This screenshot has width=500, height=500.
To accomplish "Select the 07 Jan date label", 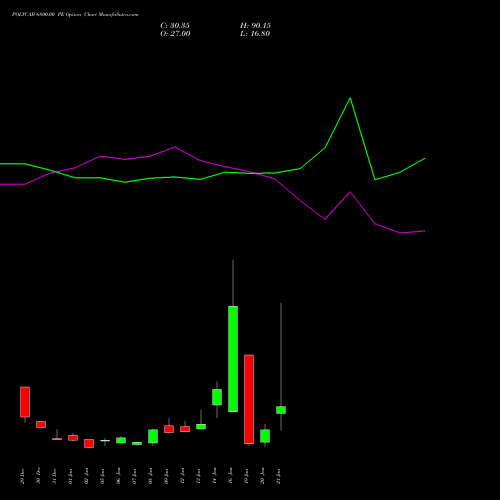I will [134, 476].
